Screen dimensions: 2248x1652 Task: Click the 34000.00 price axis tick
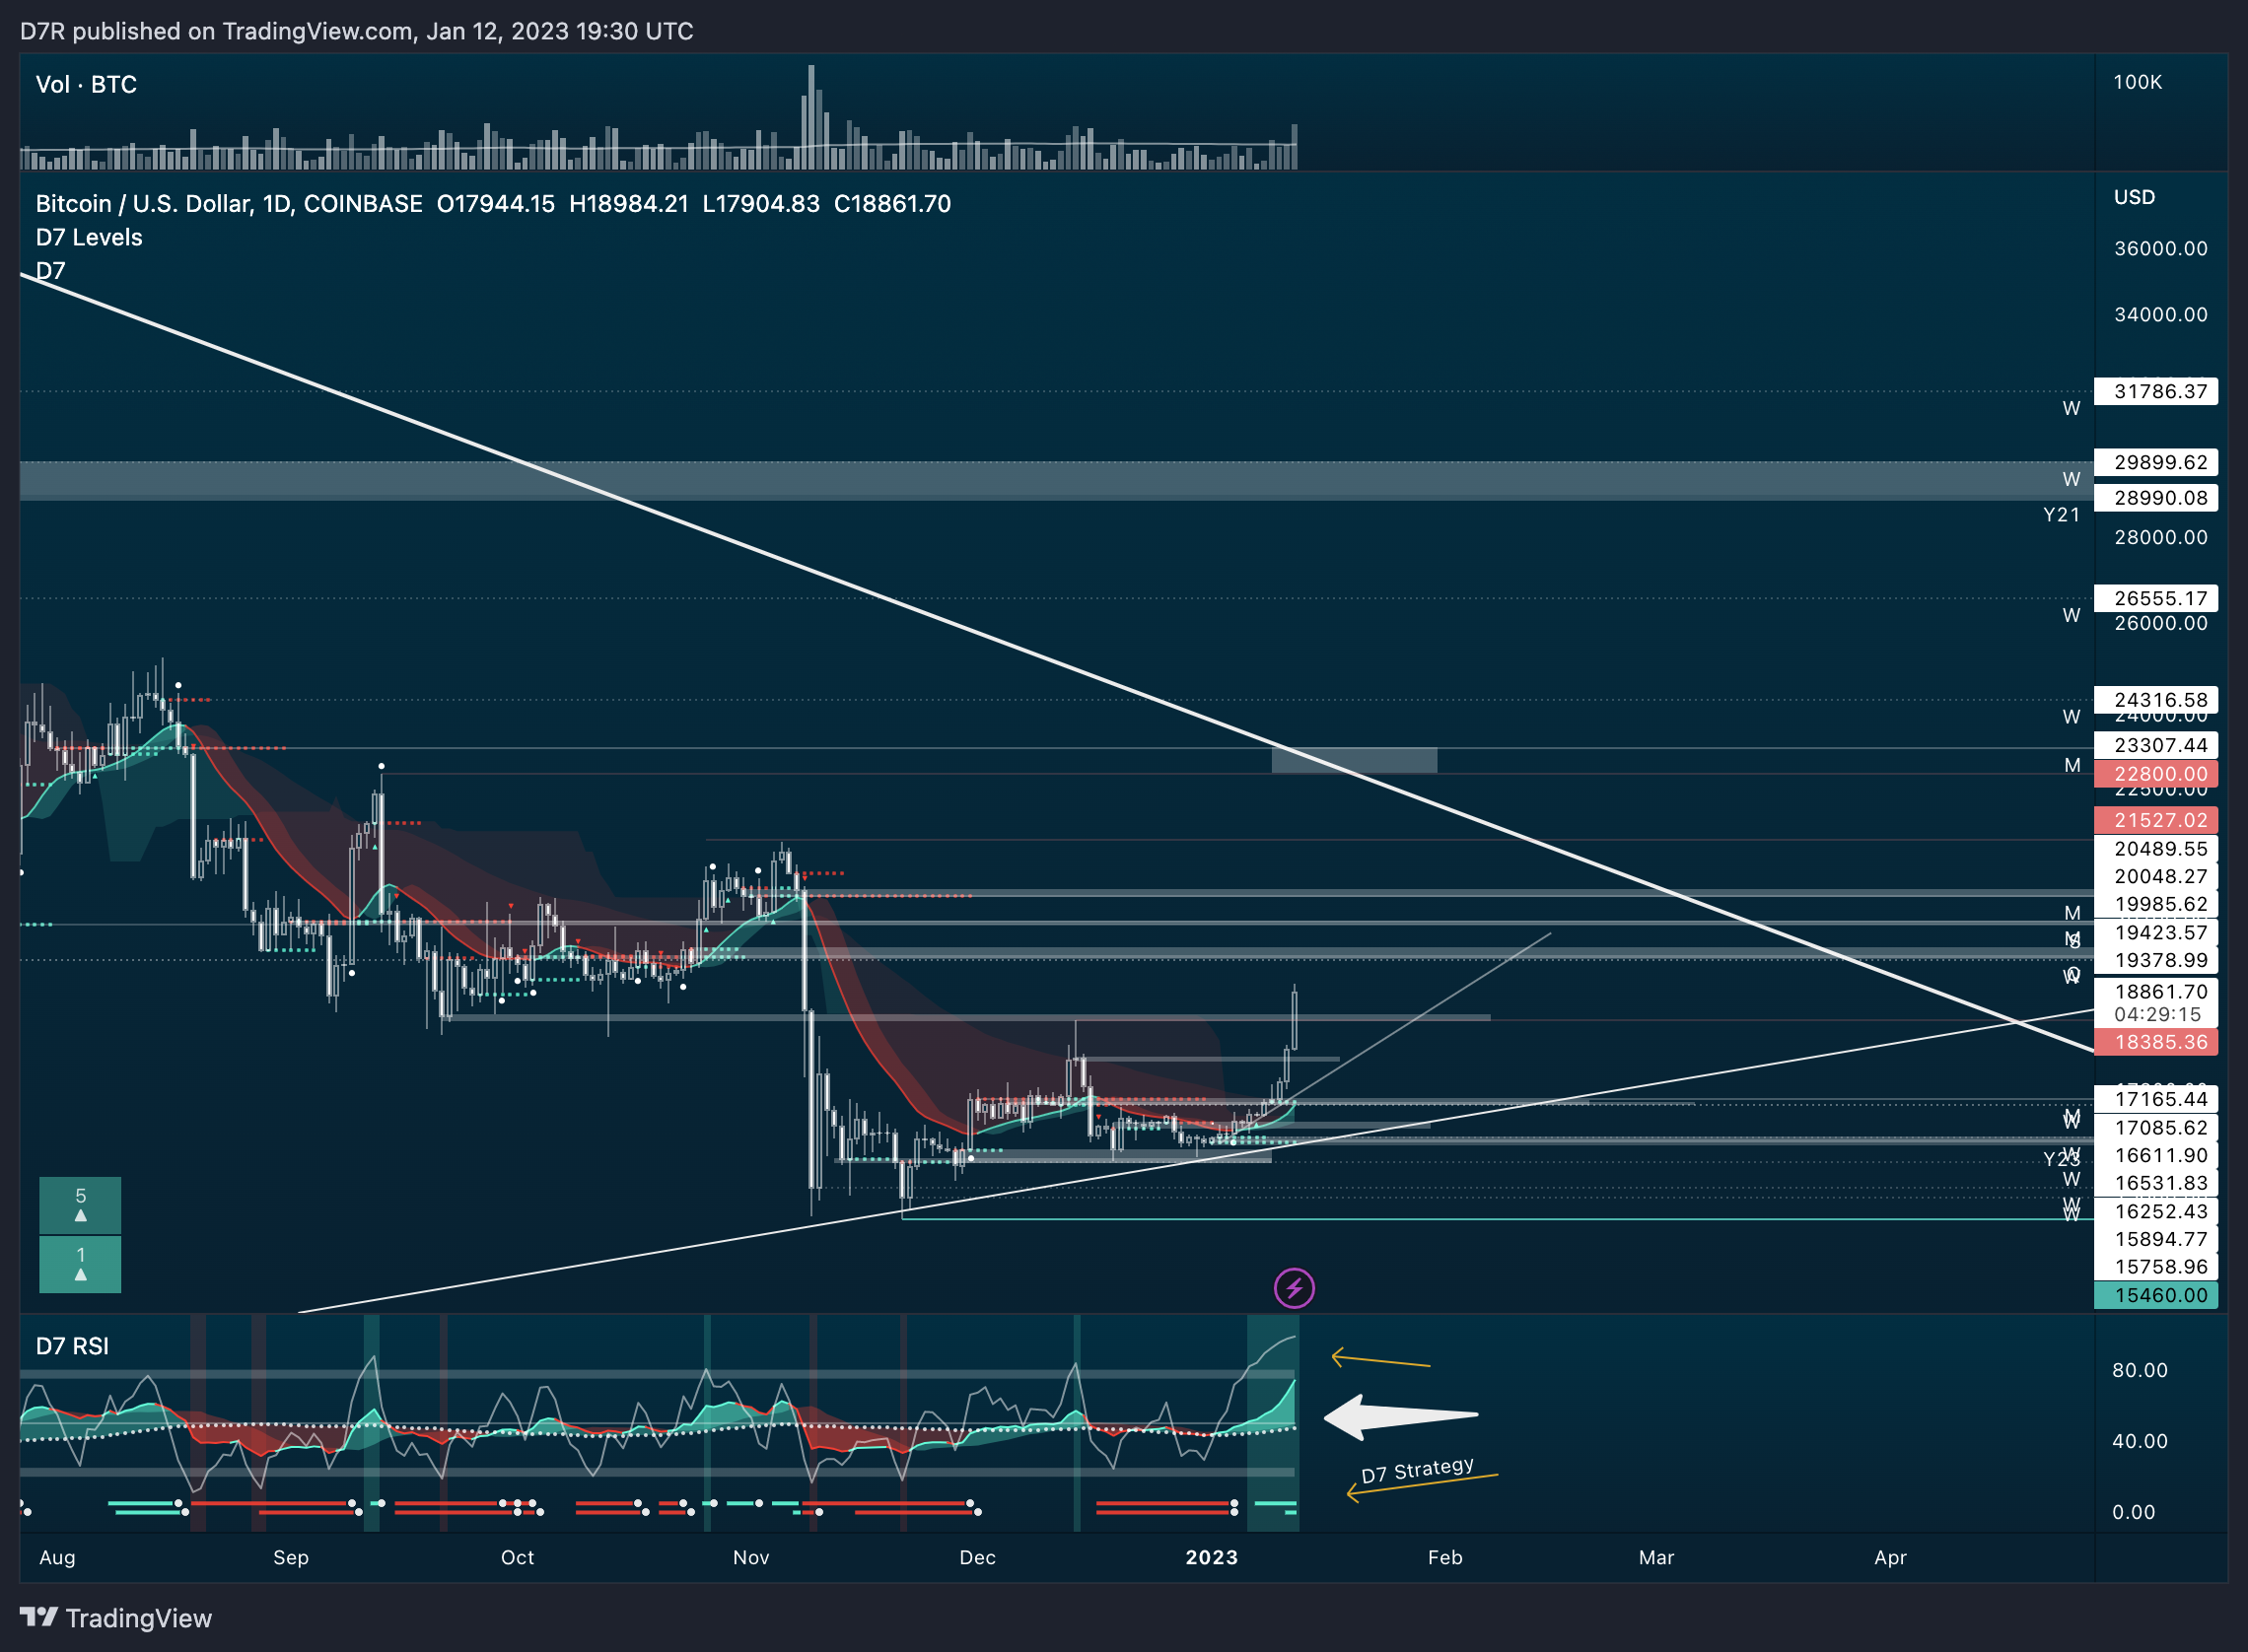tap(2160, 315)
